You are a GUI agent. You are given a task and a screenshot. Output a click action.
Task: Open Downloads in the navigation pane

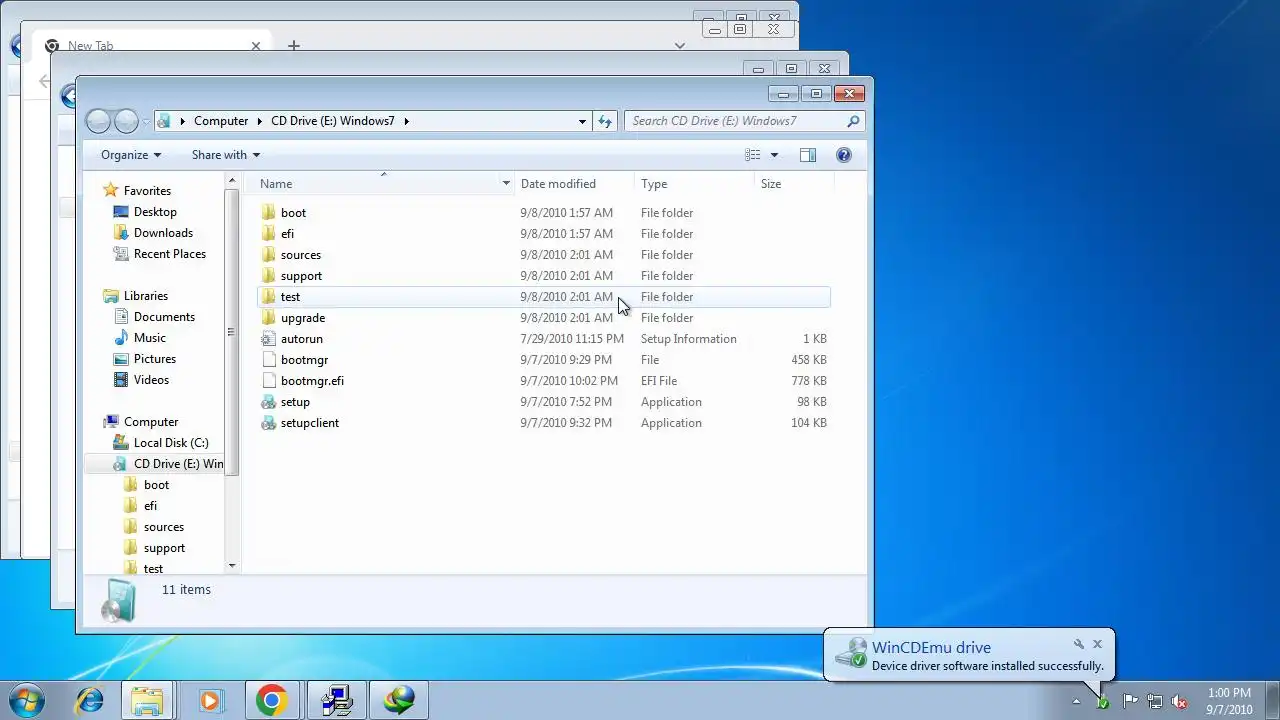click(x=163, y=233)
